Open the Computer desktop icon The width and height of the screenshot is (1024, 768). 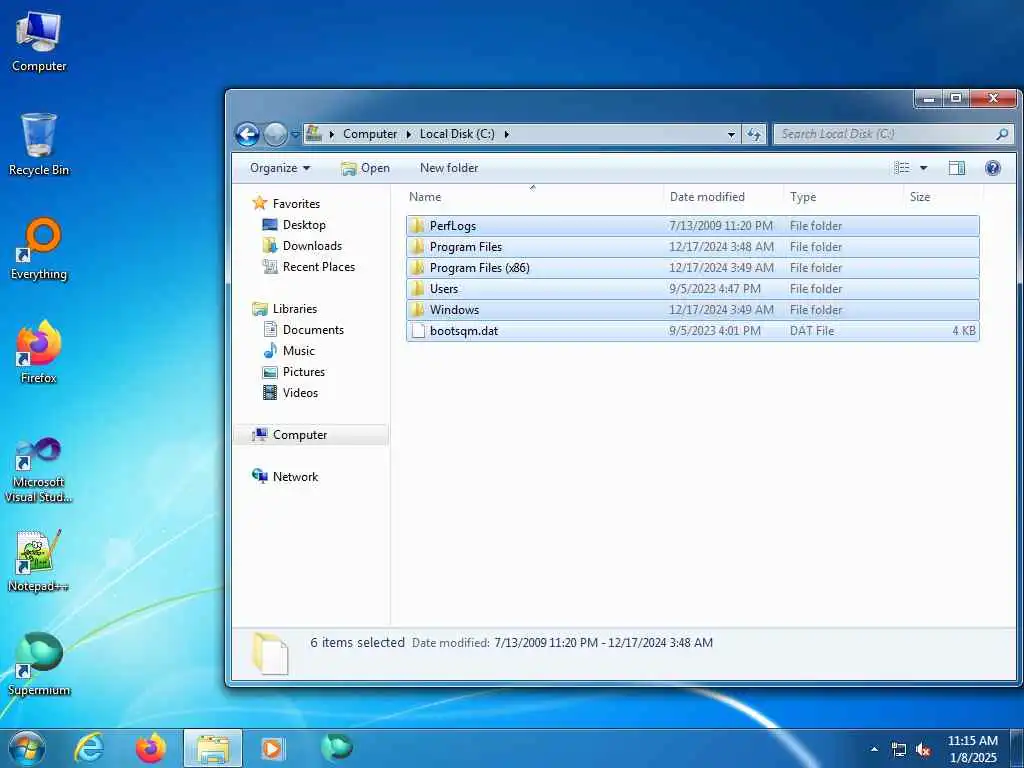[x=39, y=42]
